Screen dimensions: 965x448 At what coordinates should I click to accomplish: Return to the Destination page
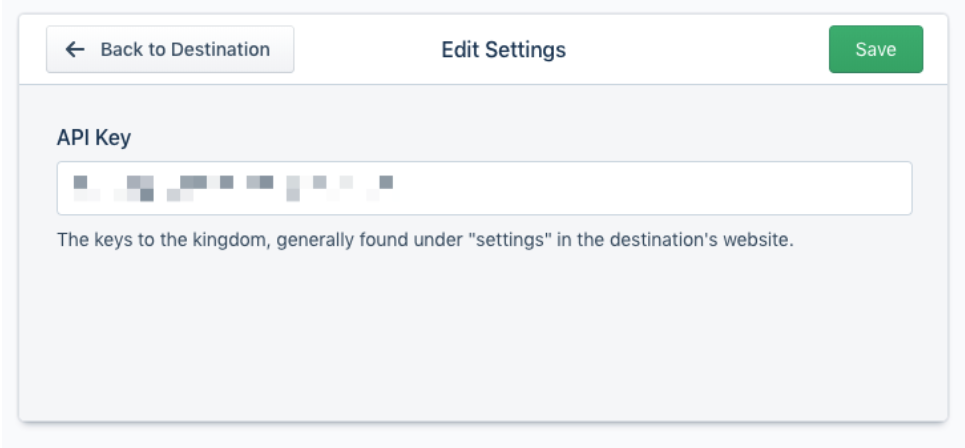click(170, 49)
